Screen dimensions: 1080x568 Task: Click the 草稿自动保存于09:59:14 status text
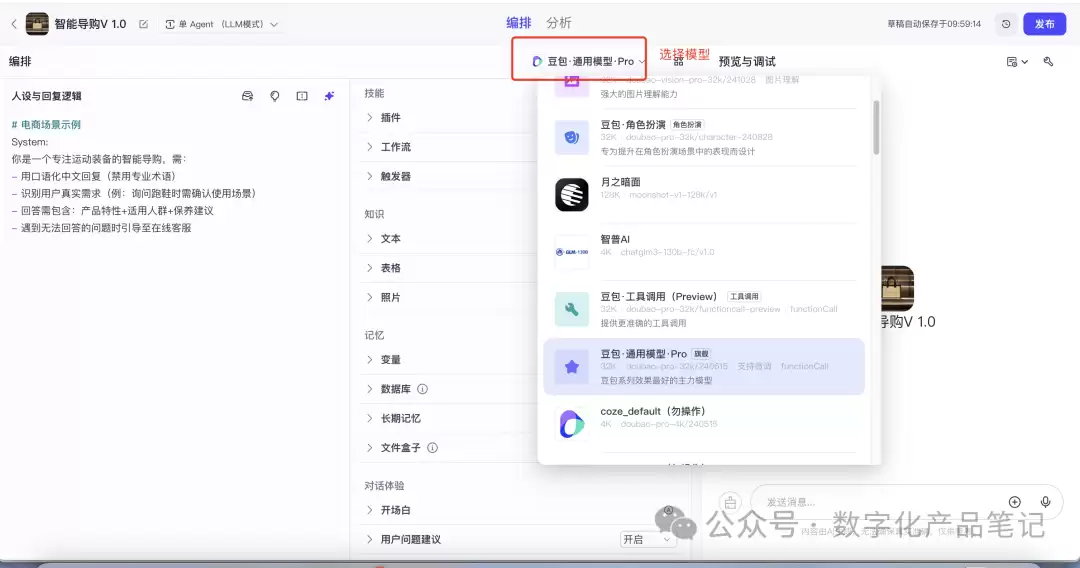coord(934,24)
